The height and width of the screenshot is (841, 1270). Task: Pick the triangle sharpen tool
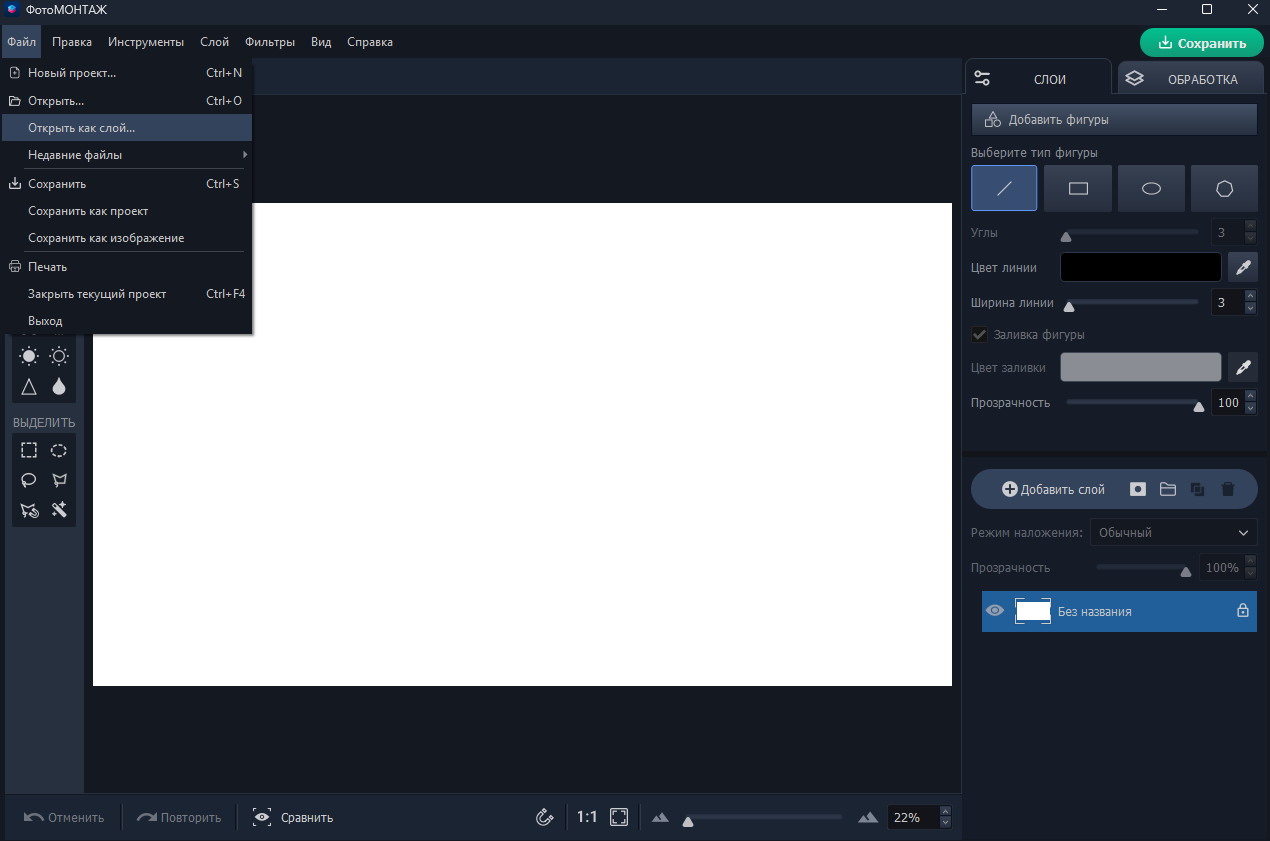[29, 386]
